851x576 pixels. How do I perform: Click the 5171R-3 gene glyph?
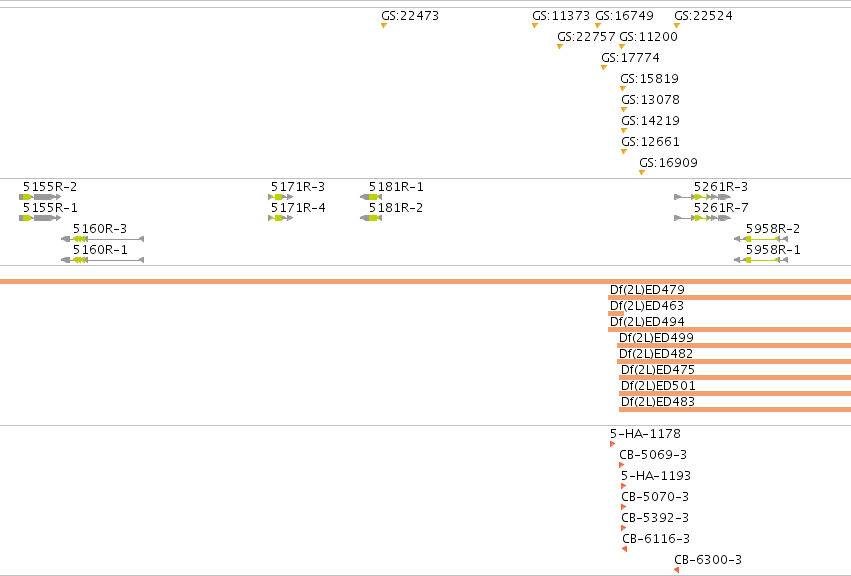pyautogui.click(x=281, y=197)
